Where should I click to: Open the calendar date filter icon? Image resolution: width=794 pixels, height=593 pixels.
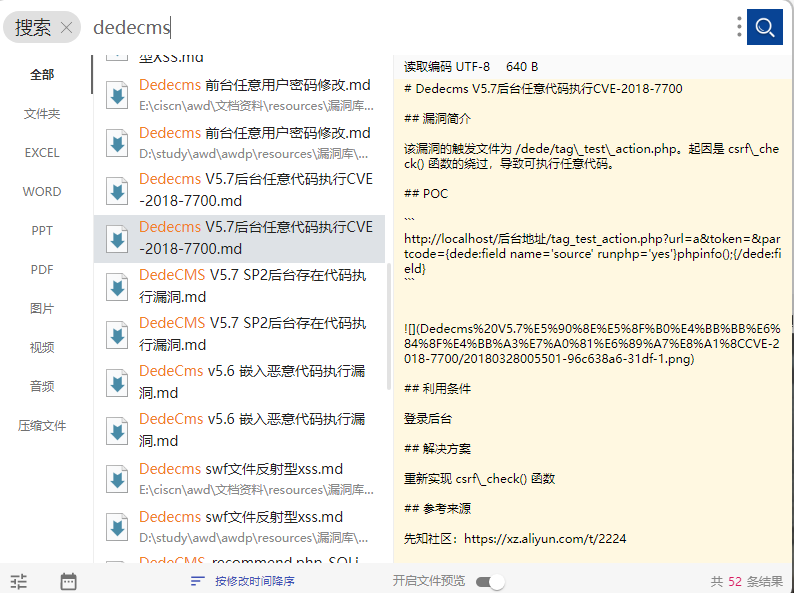click(68, 581)
